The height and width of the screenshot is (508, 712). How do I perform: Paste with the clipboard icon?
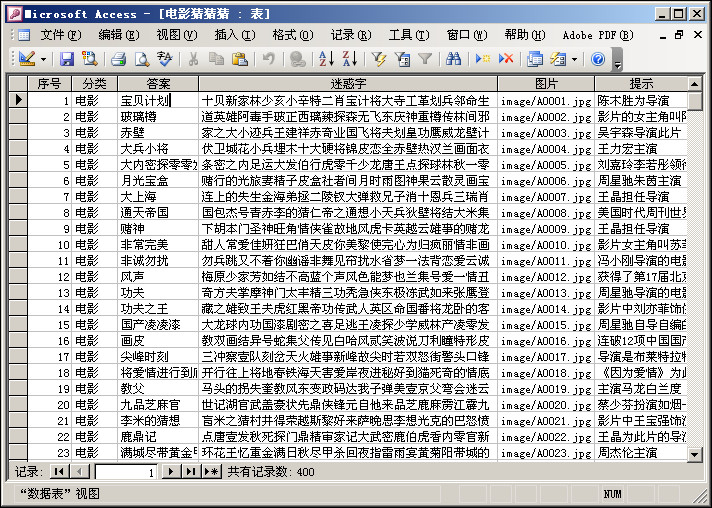coord(239,59)
